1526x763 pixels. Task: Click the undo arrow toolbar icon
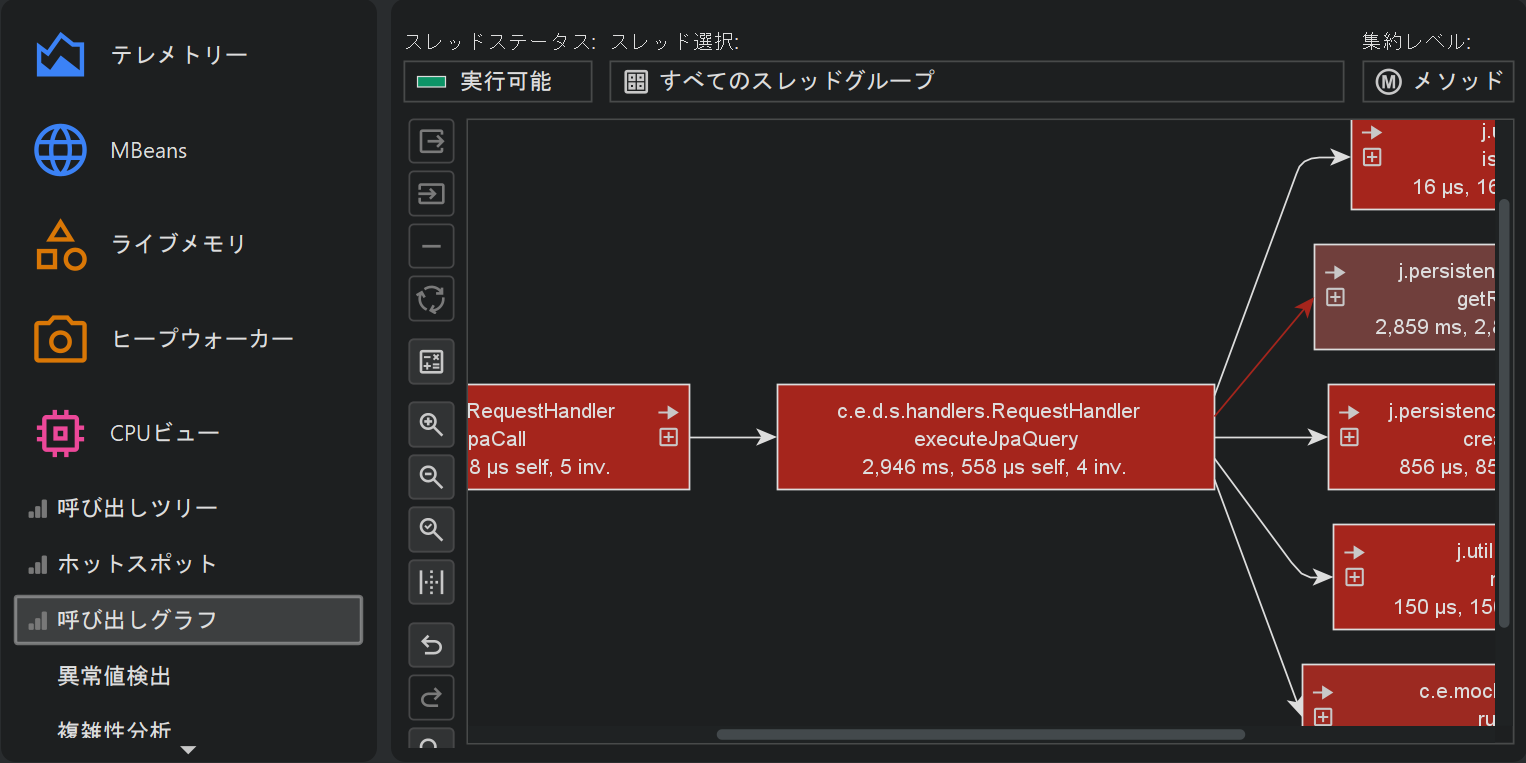pos(431,645)
